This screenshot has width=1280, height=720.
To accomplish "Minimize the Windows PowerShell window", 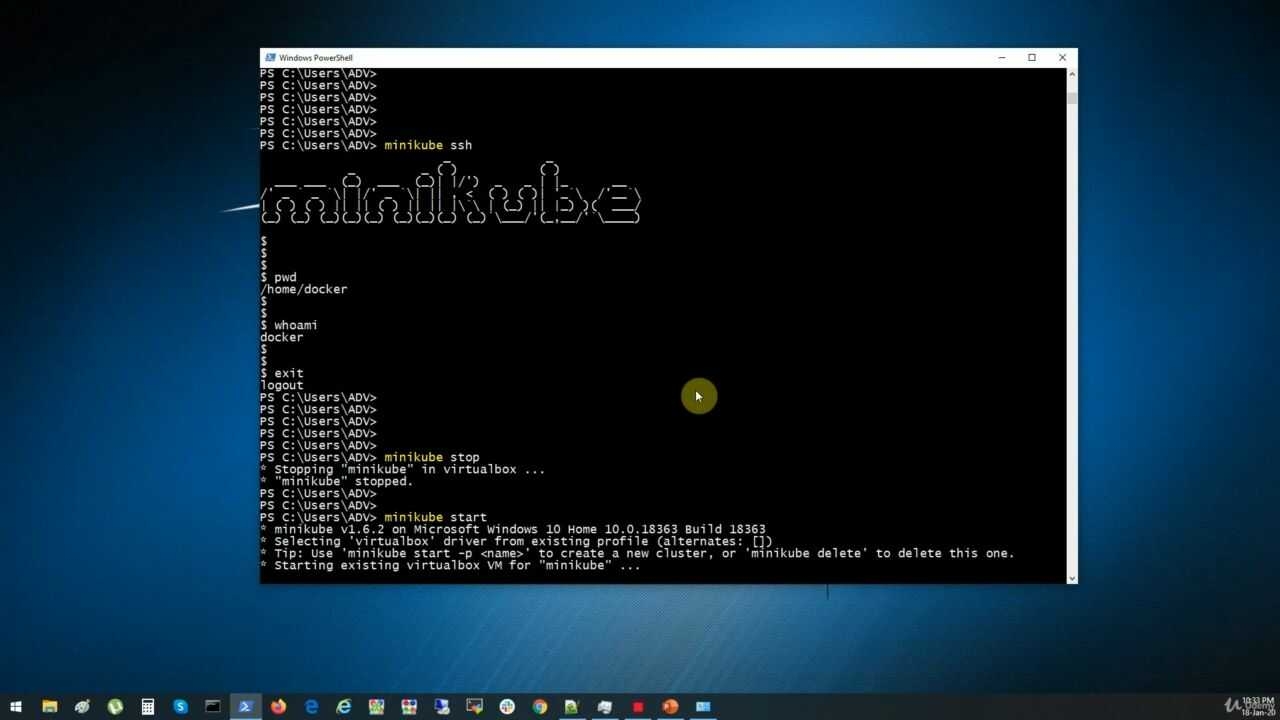I will point(1002,58).
